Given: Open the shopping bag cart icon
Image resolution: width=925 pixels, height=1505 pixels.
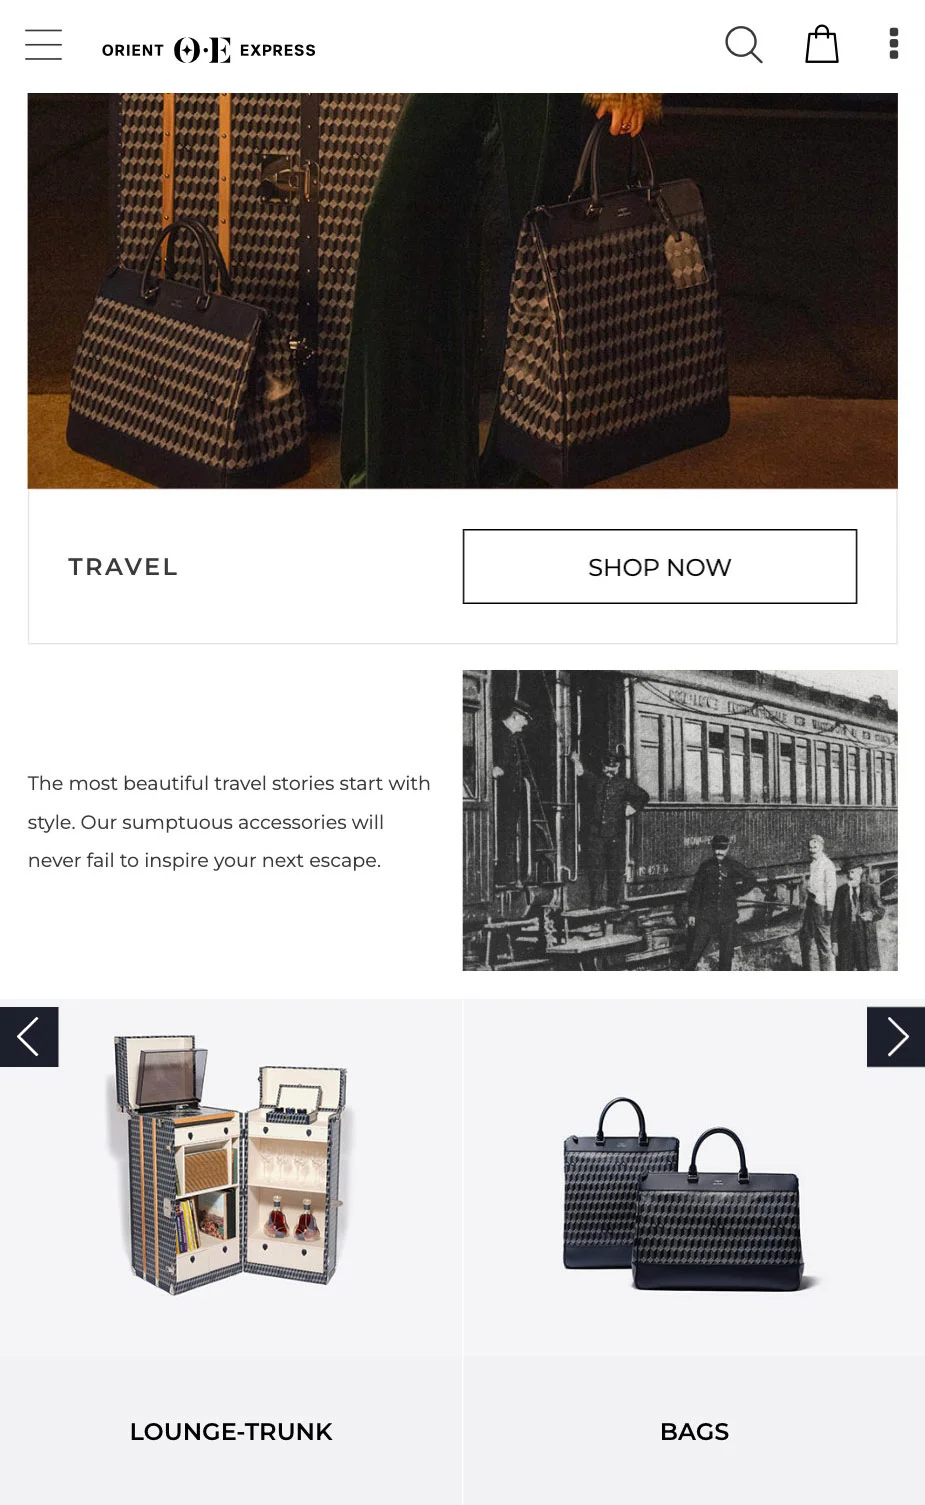Looking at the screenshot, I should (822, 44).
